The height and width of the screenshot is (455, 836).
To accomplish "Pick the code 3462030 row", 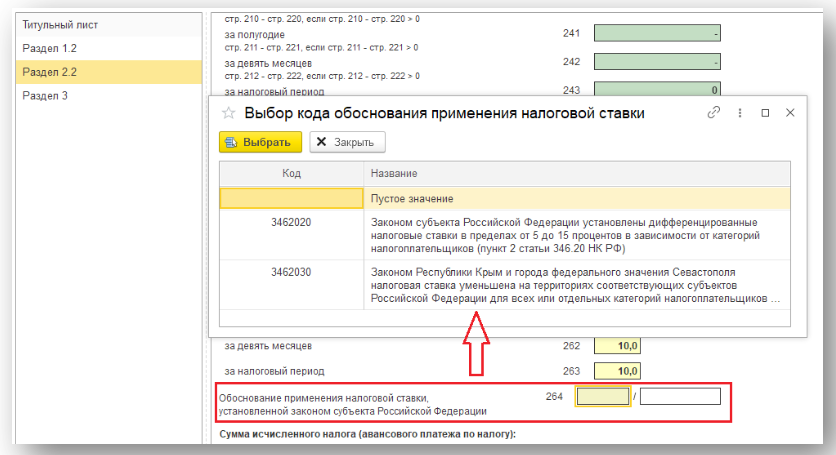I will [505, 284].
